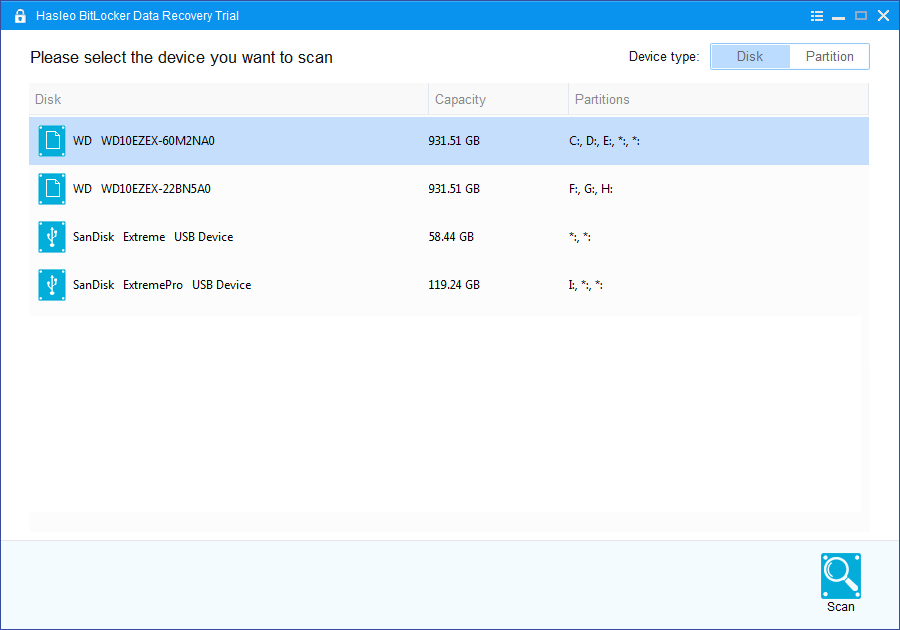Click partitions *:, *: of SanDisk Extreme

(580, 237)
